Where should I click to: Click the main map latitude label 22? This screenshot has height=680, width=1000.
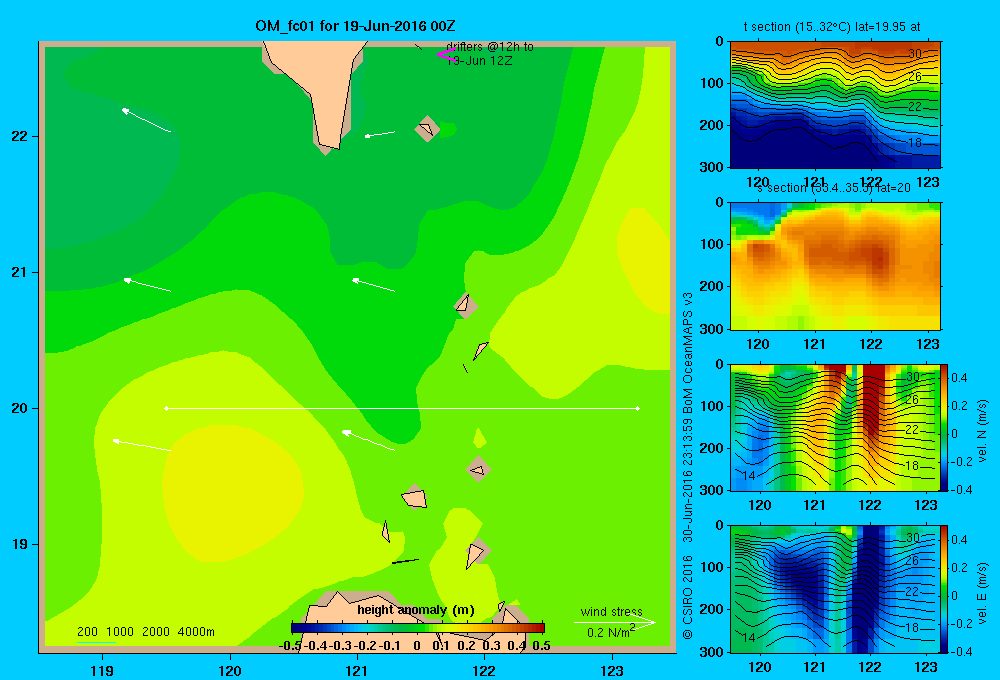tap(20, 136)
